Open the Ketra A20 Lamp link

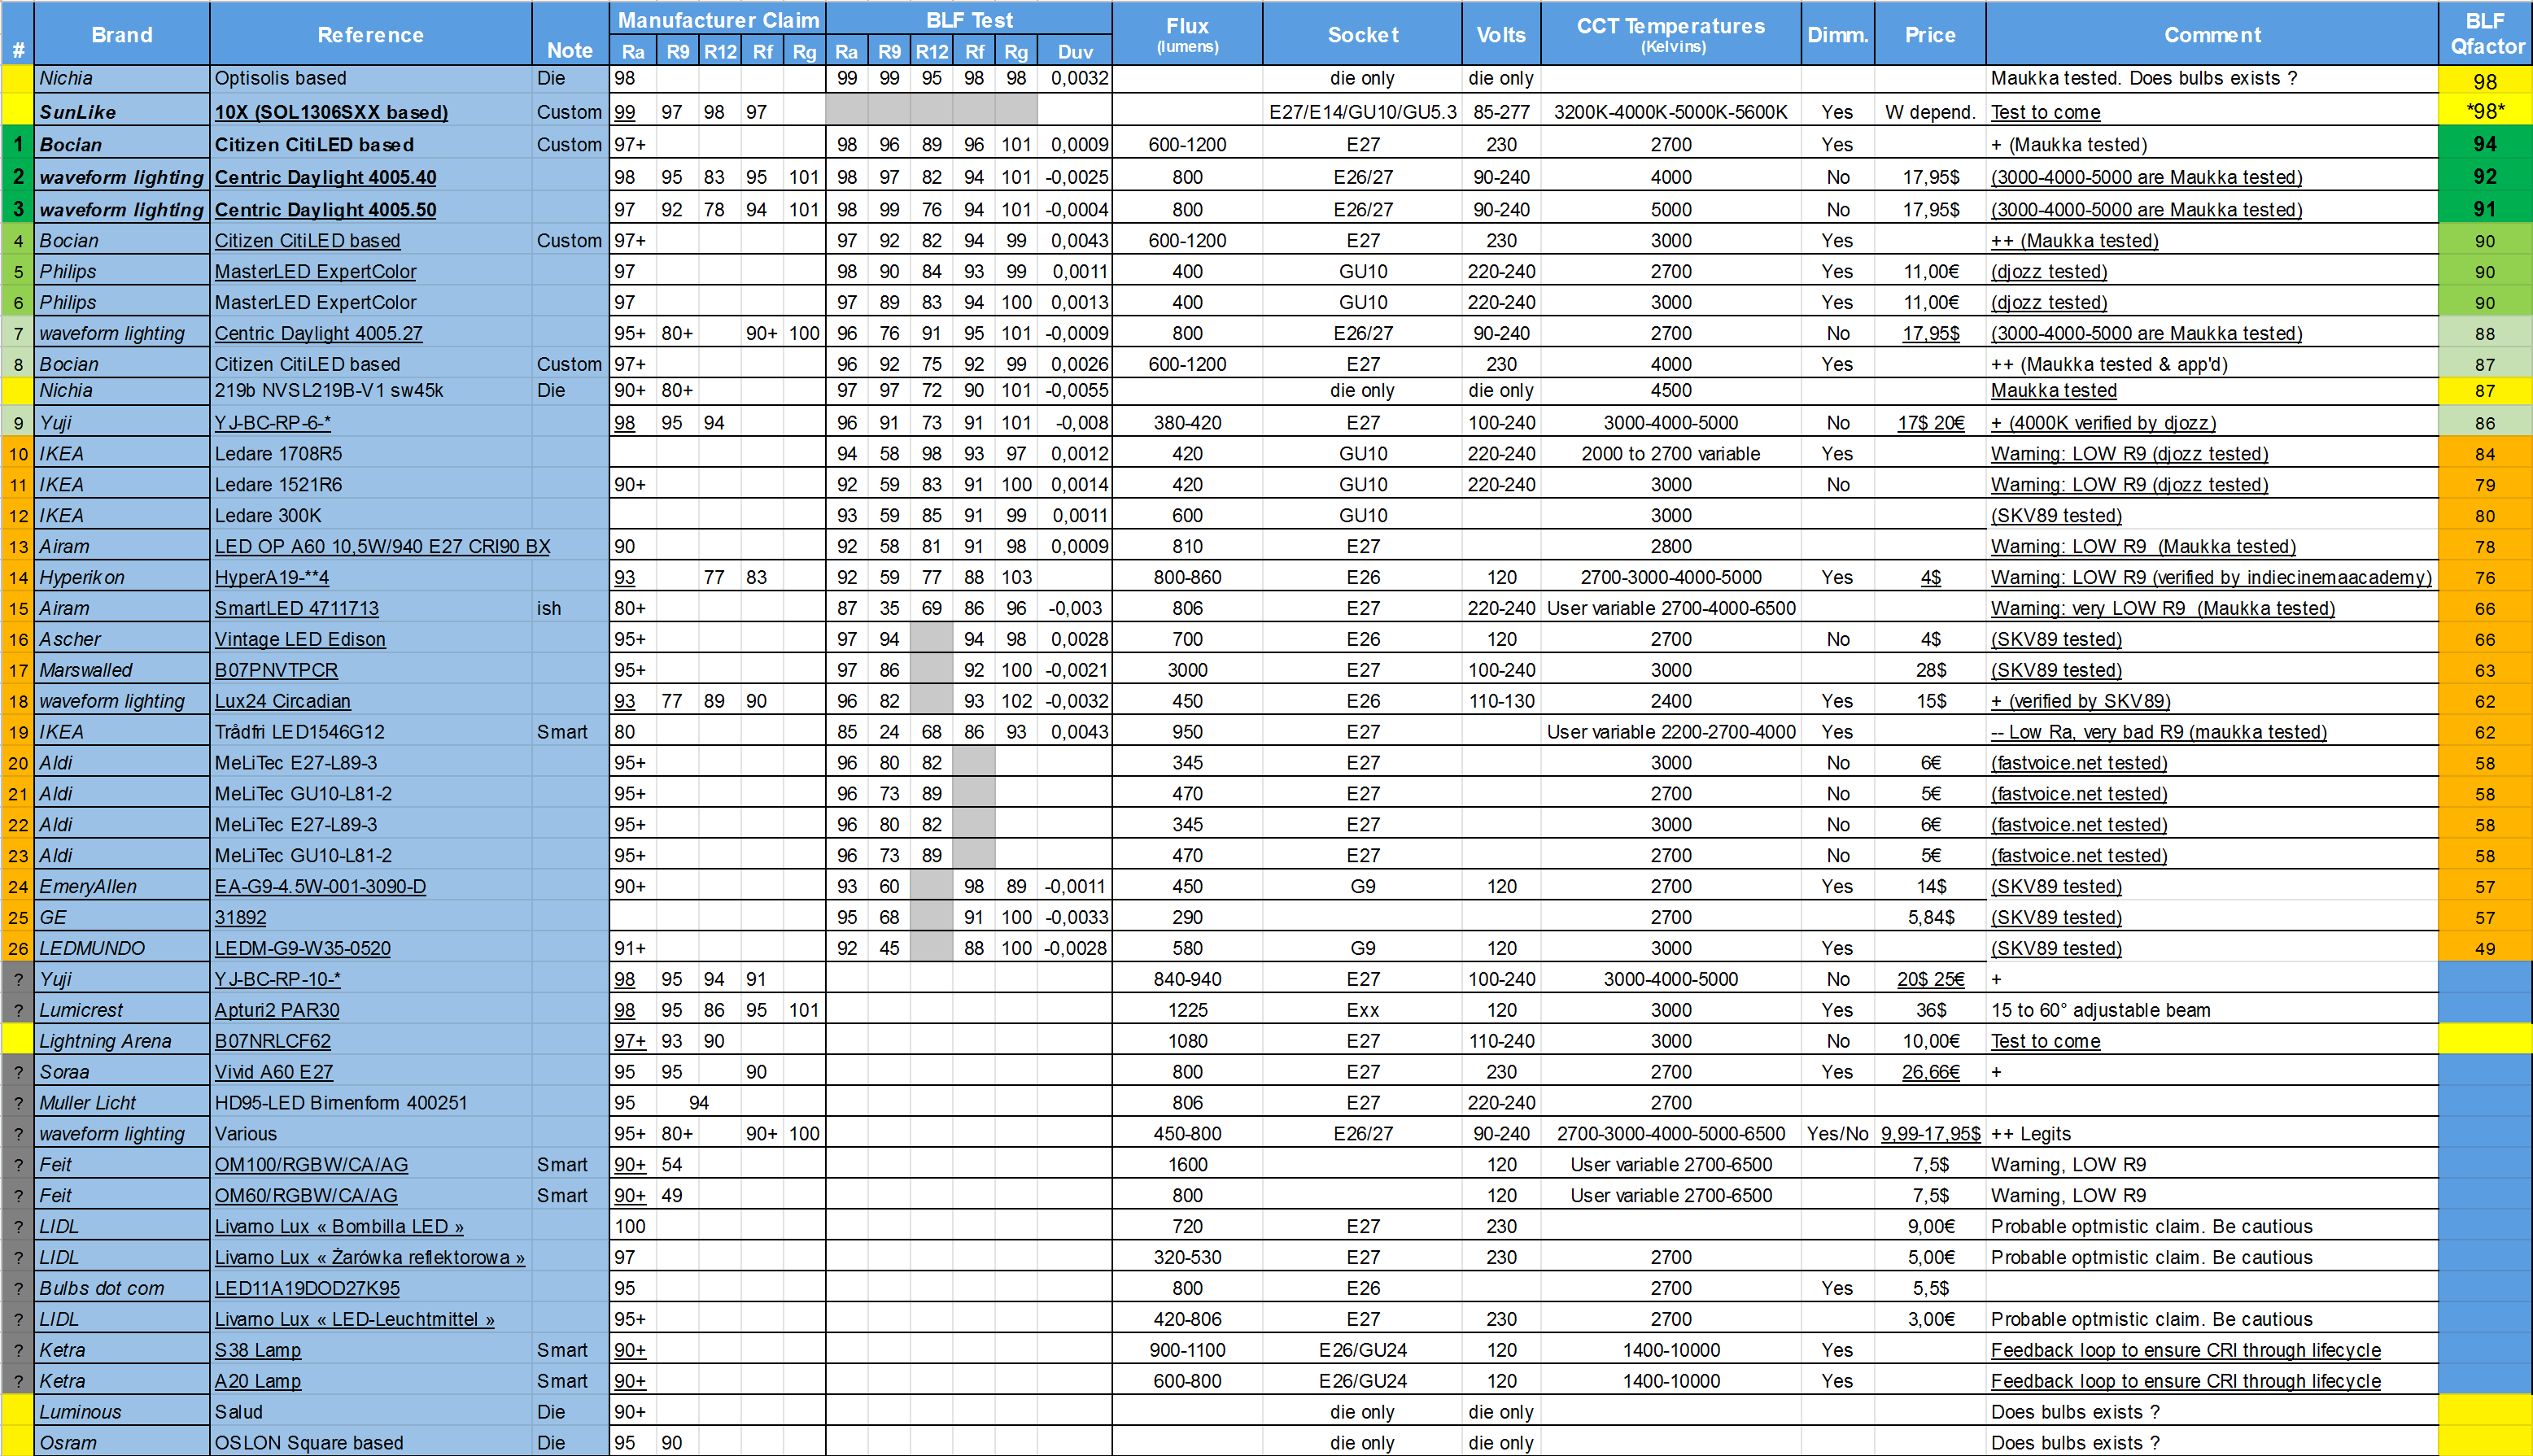click(257, 1381)
